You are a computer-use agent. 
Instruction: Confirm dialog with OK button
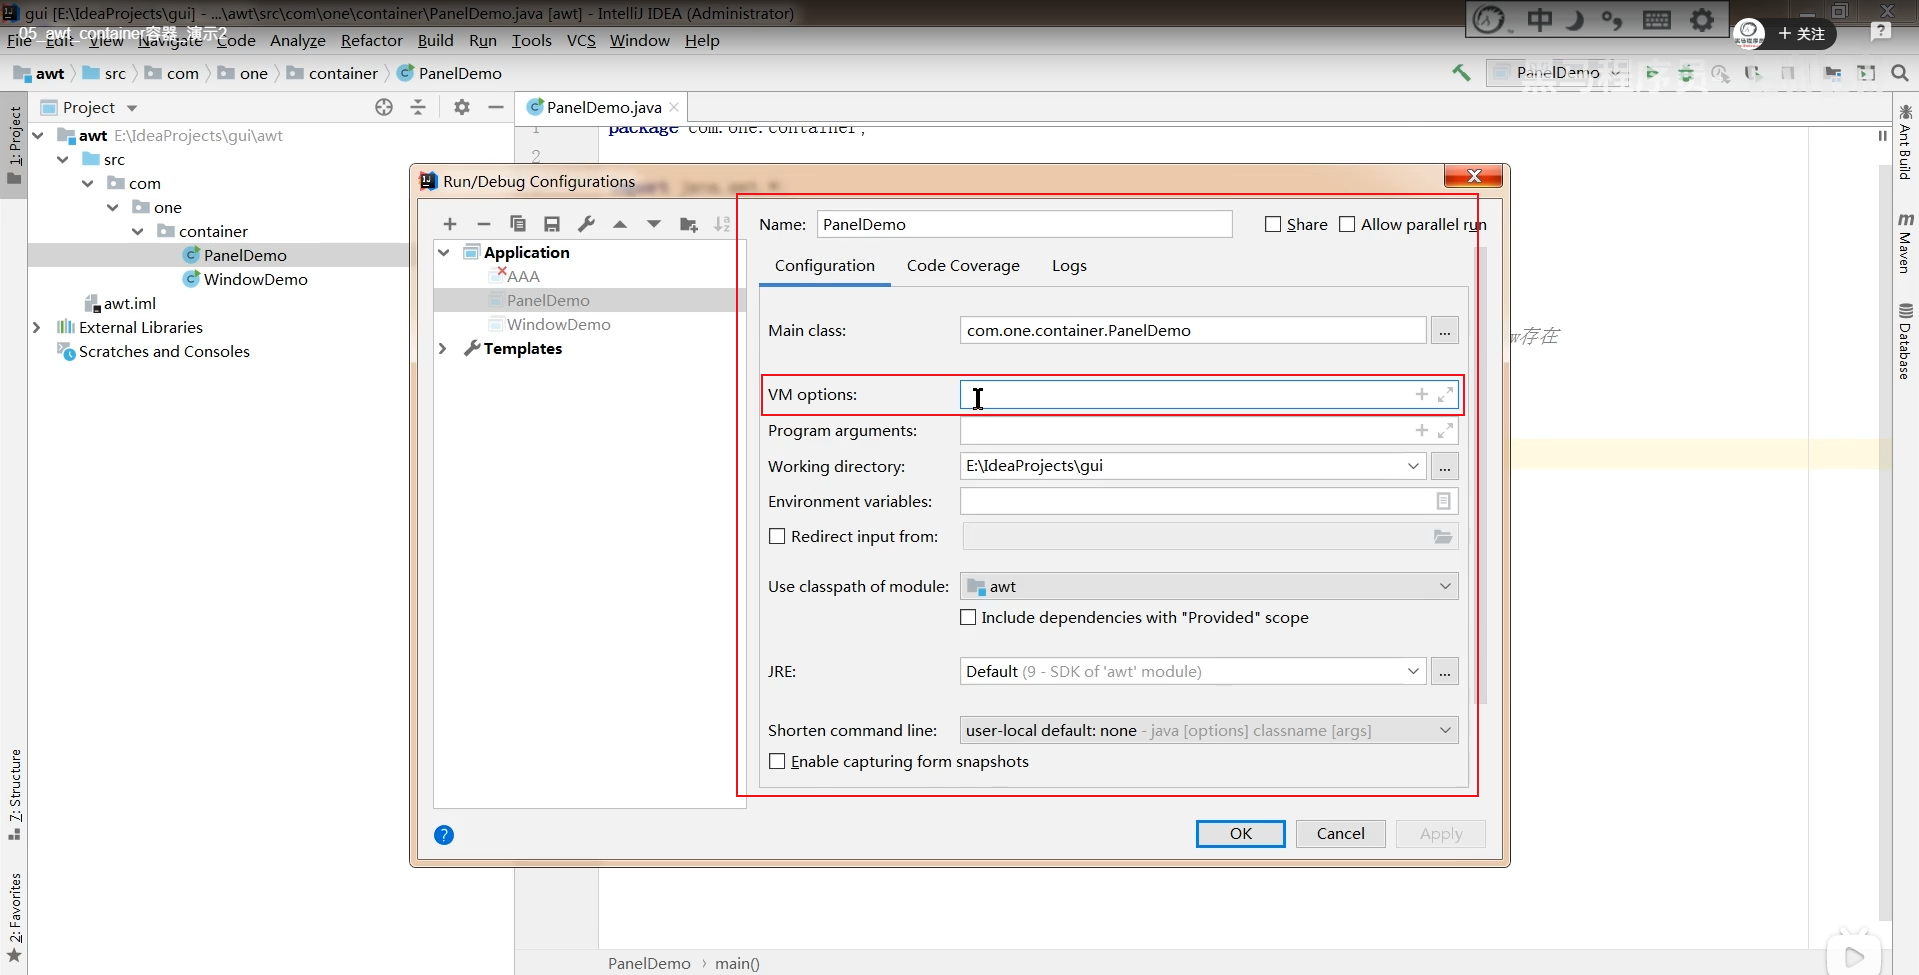pyautogui.click(x=1240, y=834)
